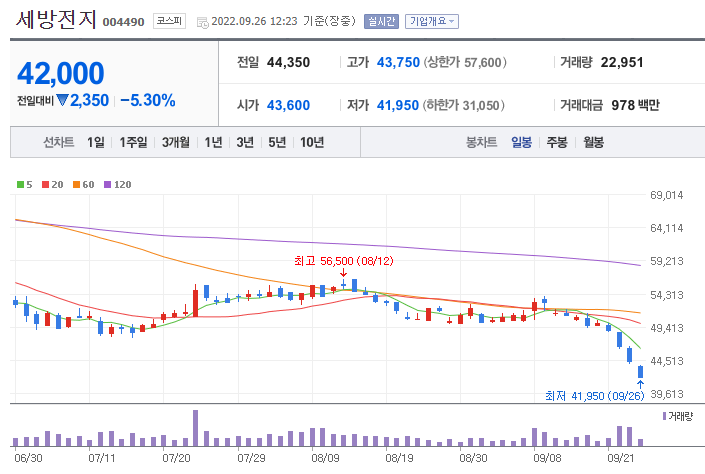The width and height of the screenshot is (705, 474).
Task: Click the 하한가 31,050 text
Action: (x=463, y=105)
